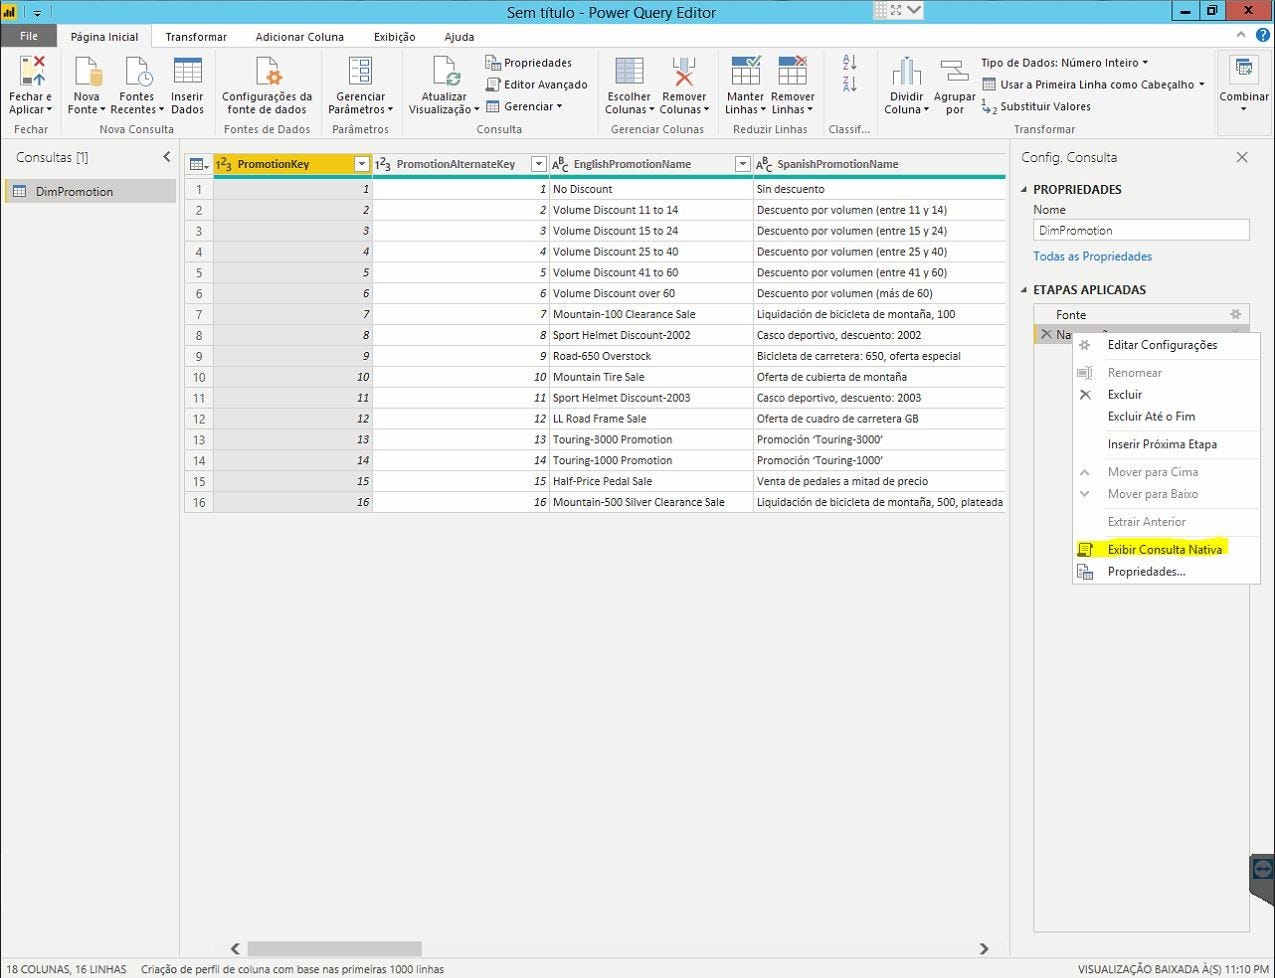Screen dimensions: 1275x978
Task: Open Propriedades in the Consulta ribbon group
Action: click(529, 63)
